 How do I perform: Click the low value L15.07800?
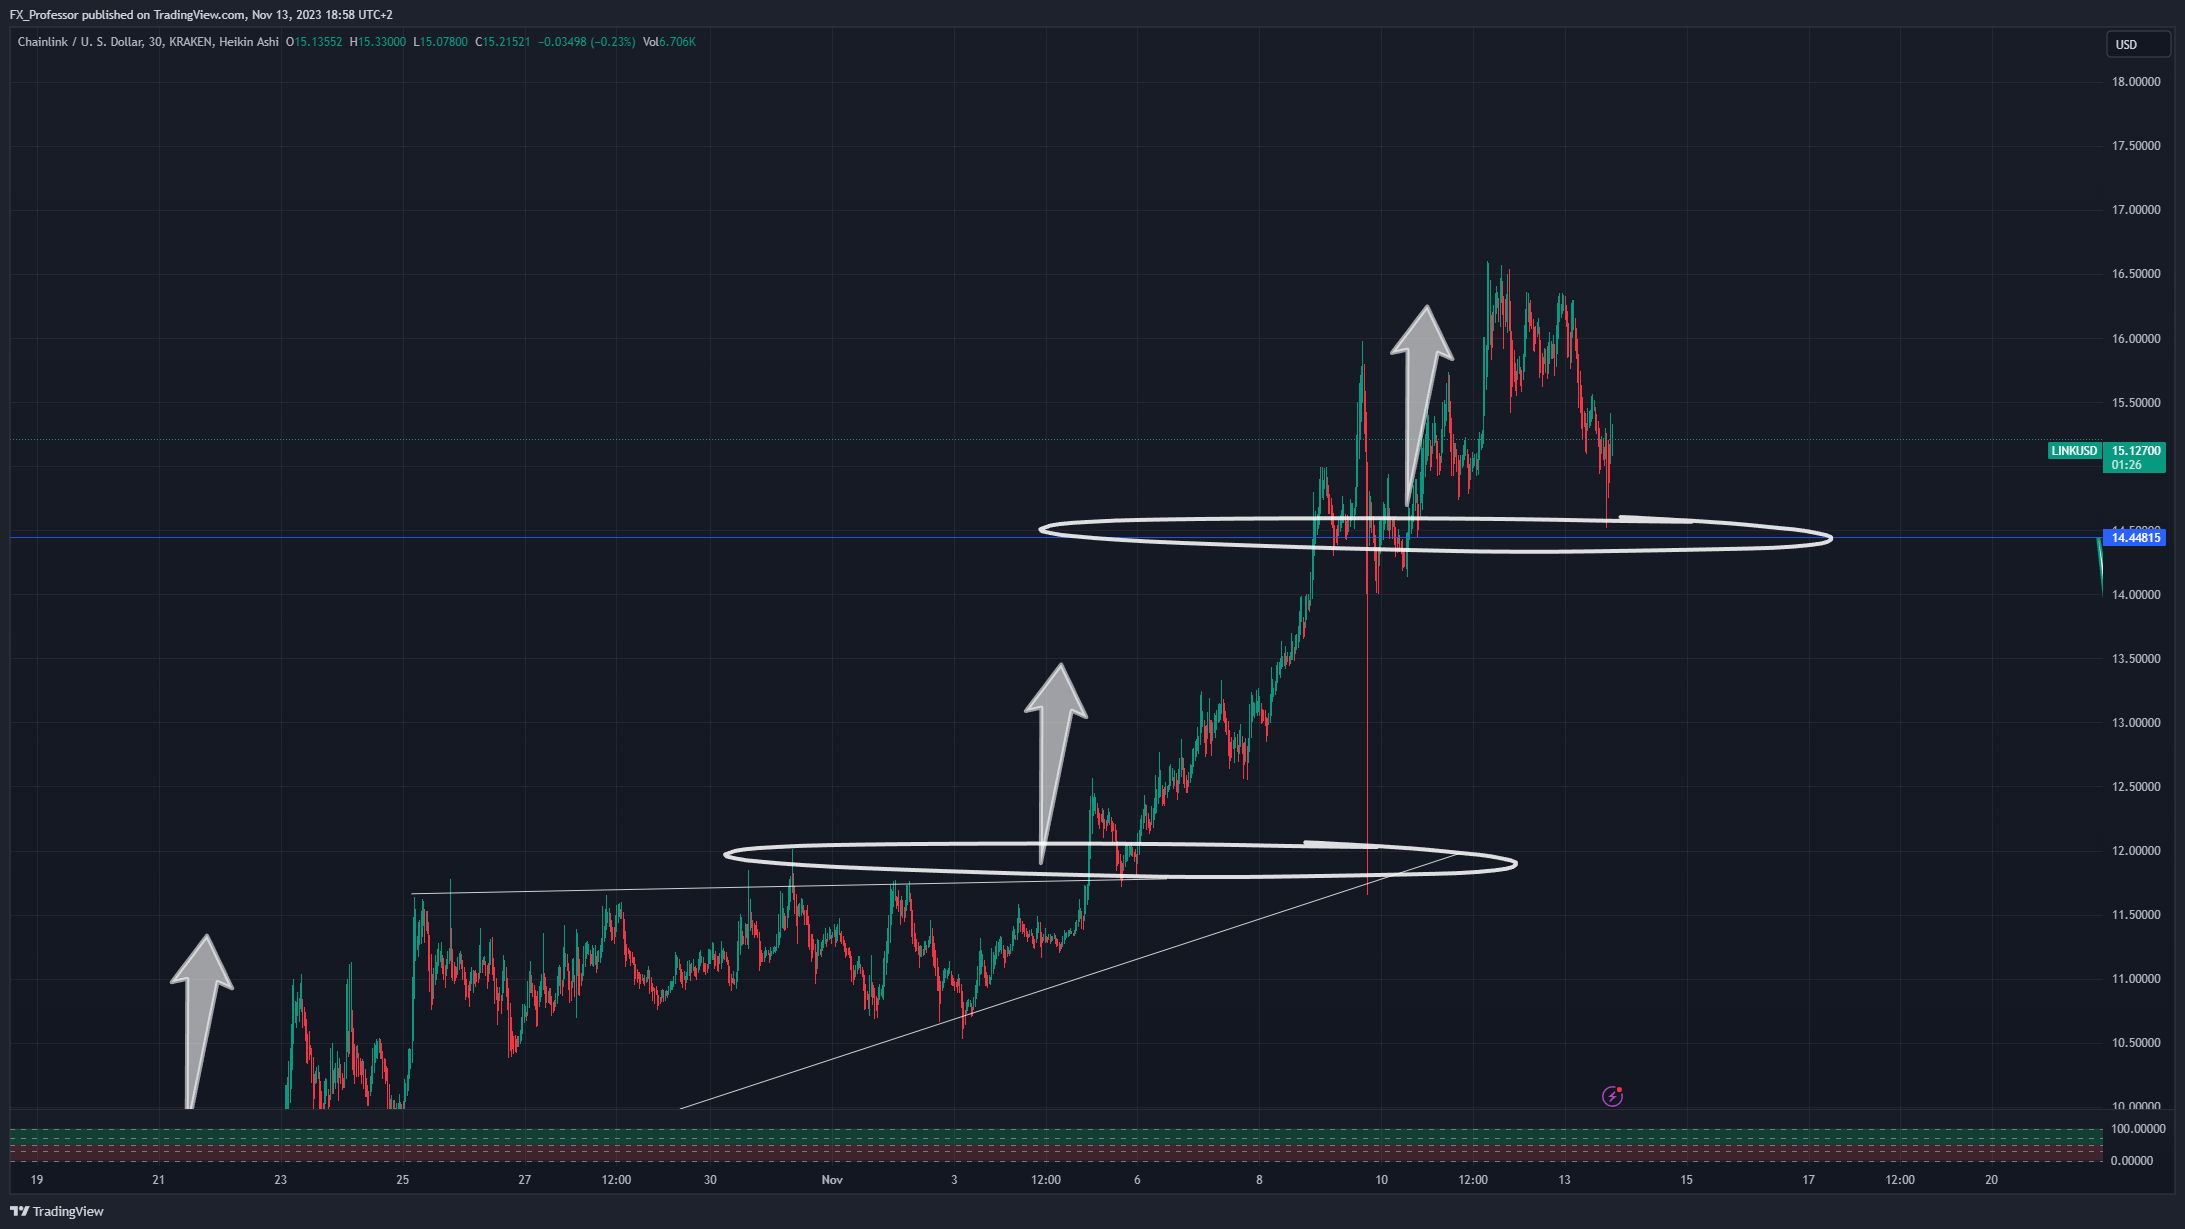pos(440,42)
